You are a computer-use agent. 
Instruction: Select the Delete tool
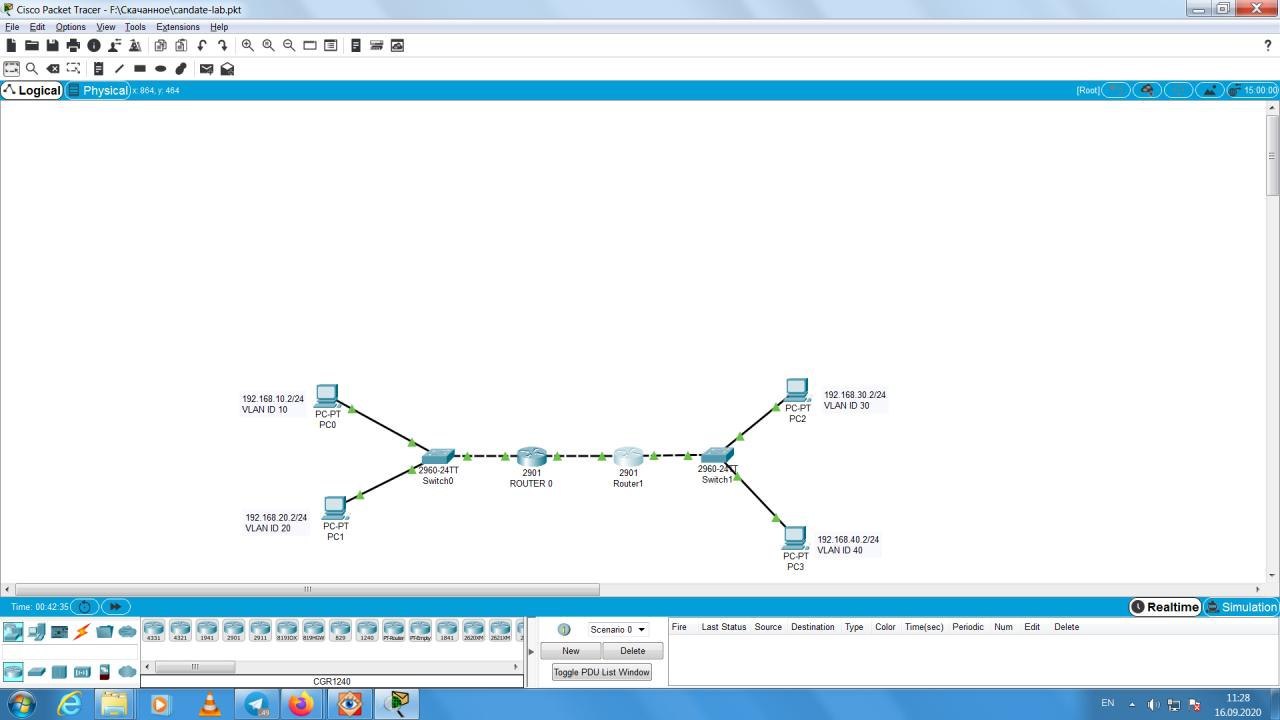[x=53, y=69]
